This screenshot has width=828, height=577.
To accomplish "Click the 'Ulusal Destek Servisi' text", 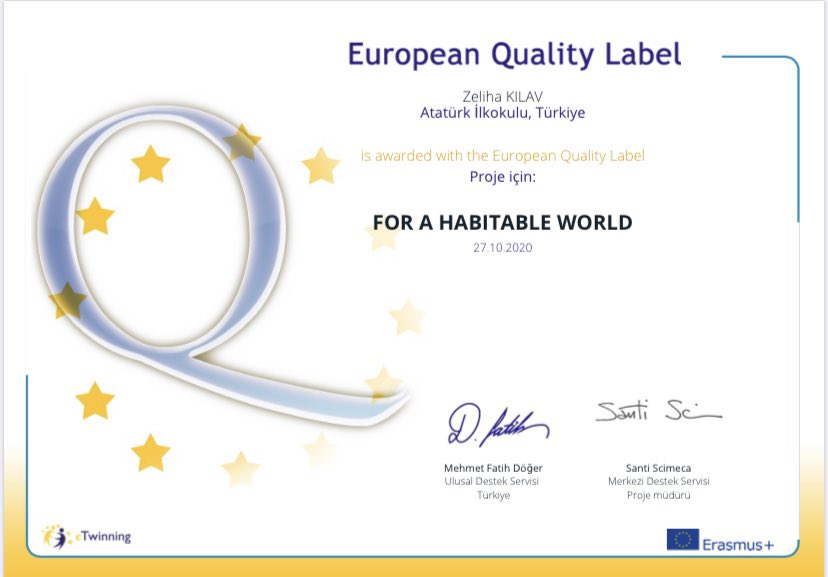I will coord(492,481).
